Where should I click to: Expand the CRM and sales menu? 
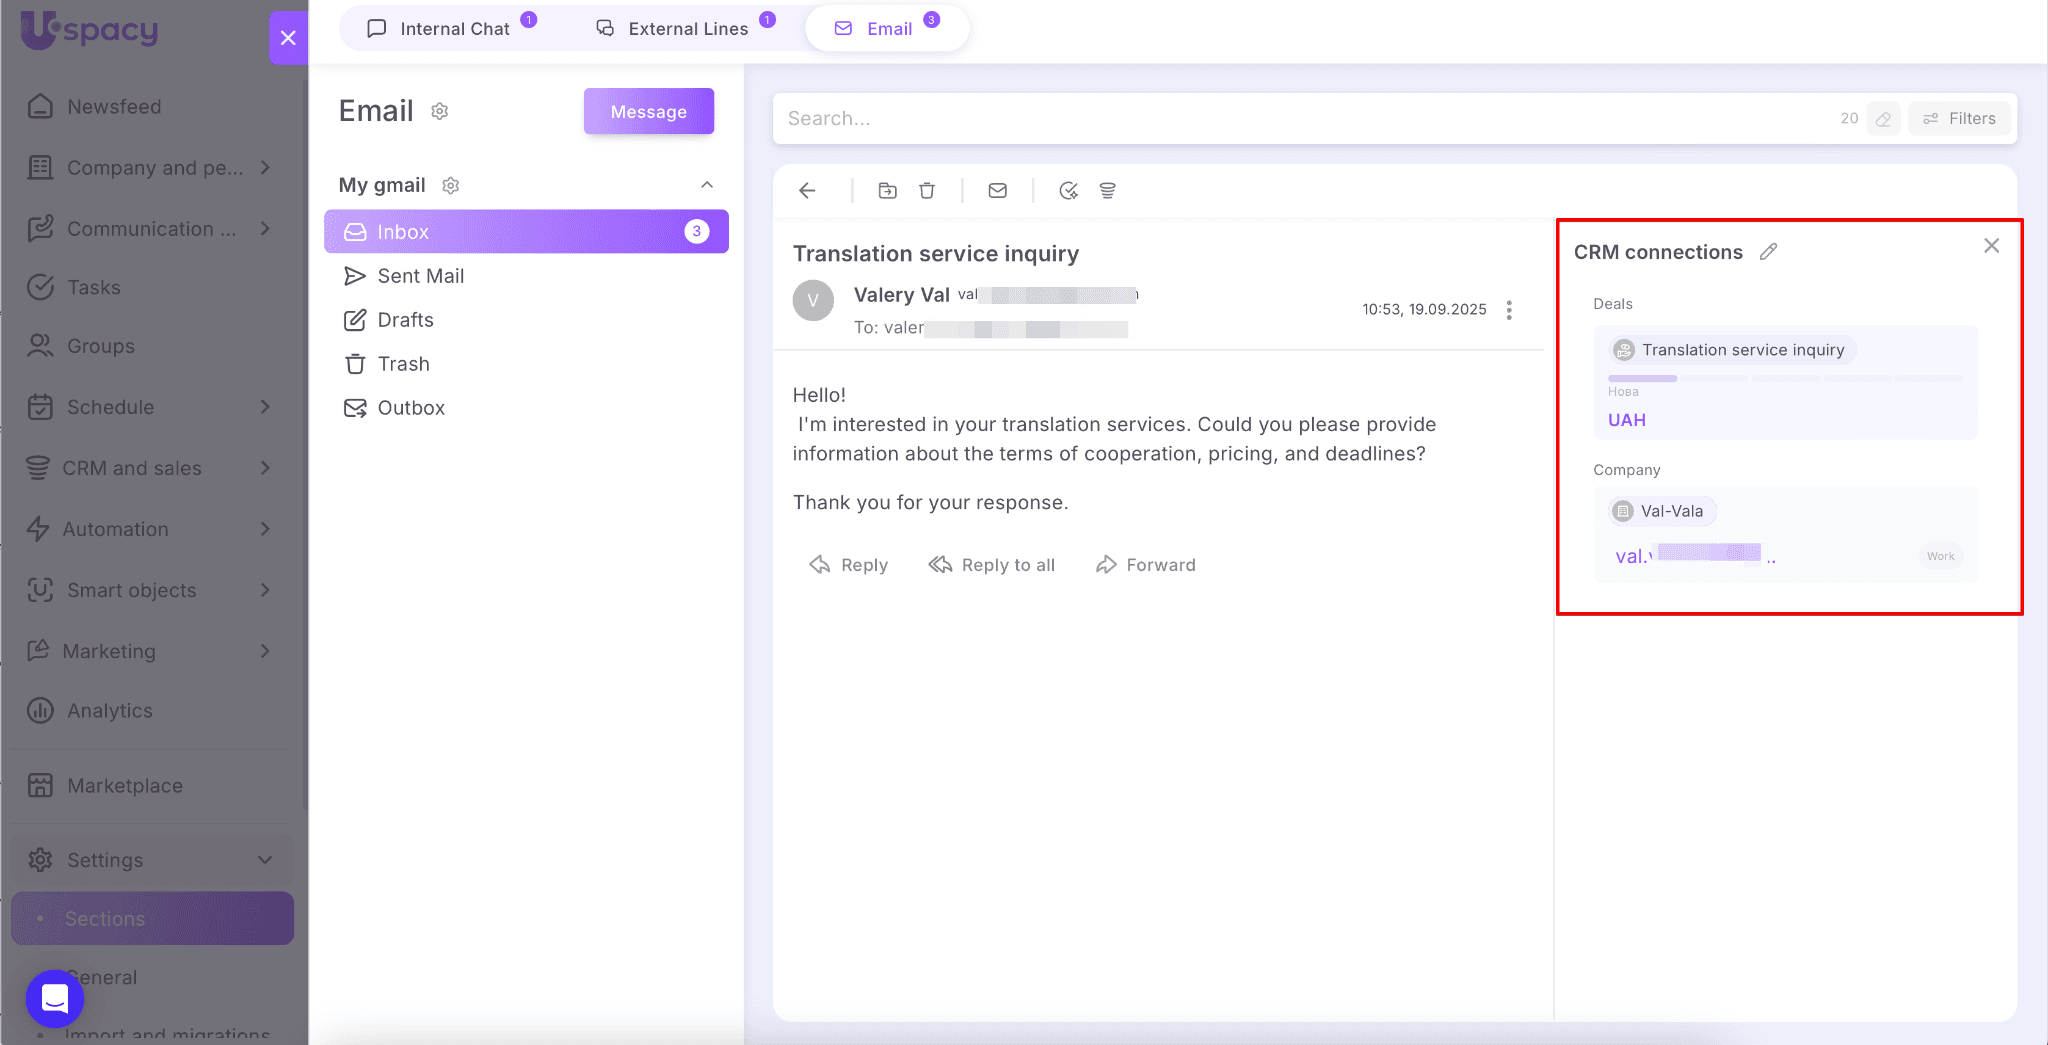[265, 468]
